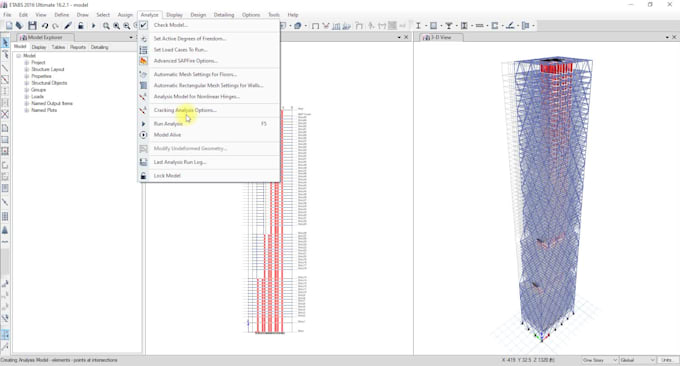The height and width of the screenshot is (366, 680).
Task: Choose Run Analysis from Analyze menu
Action: [x=209, y=124]
